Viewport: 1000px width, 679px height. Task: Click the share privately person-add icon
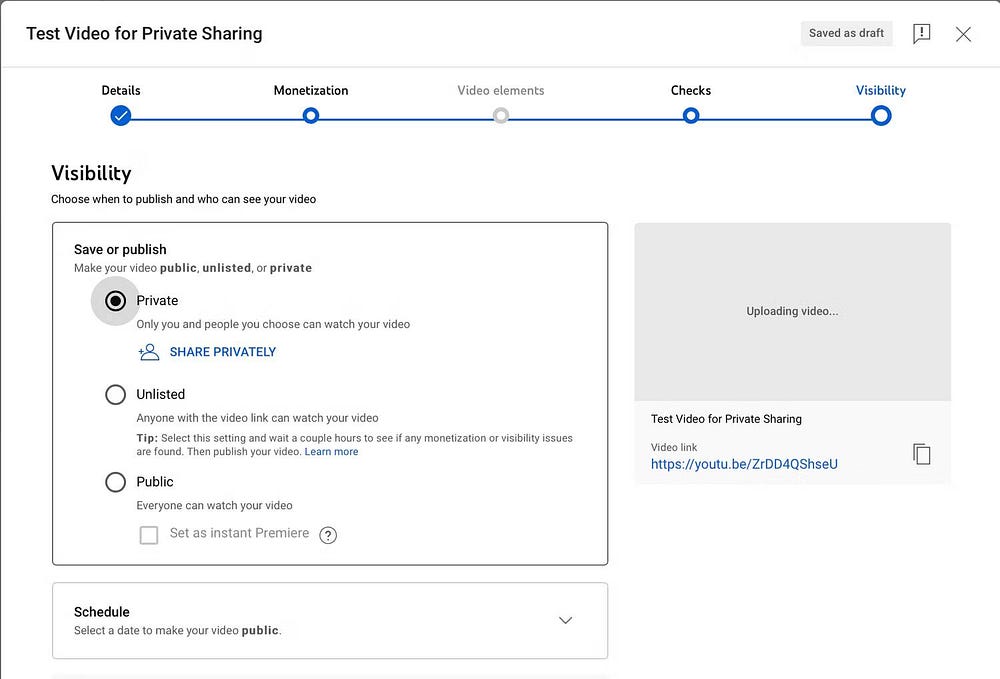point(149,352)
